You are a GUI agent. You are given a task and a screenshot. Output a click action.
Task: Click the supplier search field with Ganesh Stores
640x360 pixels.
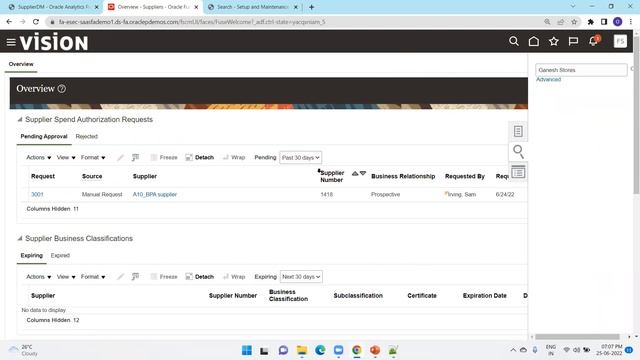pos(581,70)
